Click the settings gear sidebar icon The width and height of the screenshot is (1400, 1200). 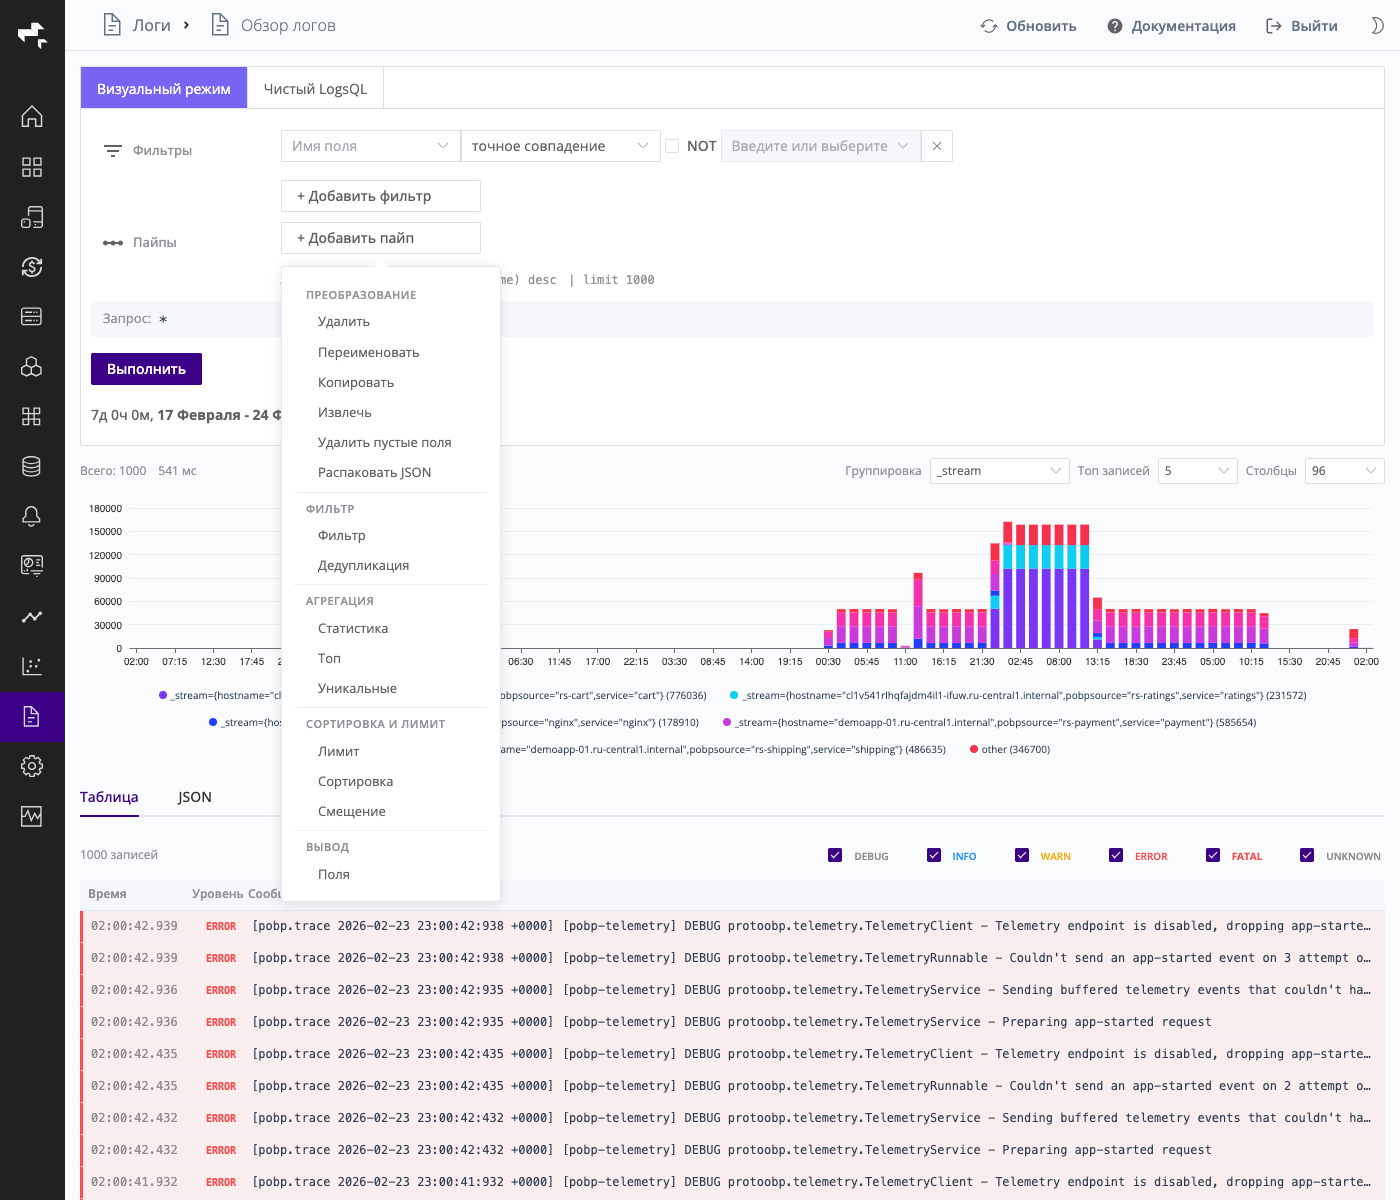click(32, 766)
